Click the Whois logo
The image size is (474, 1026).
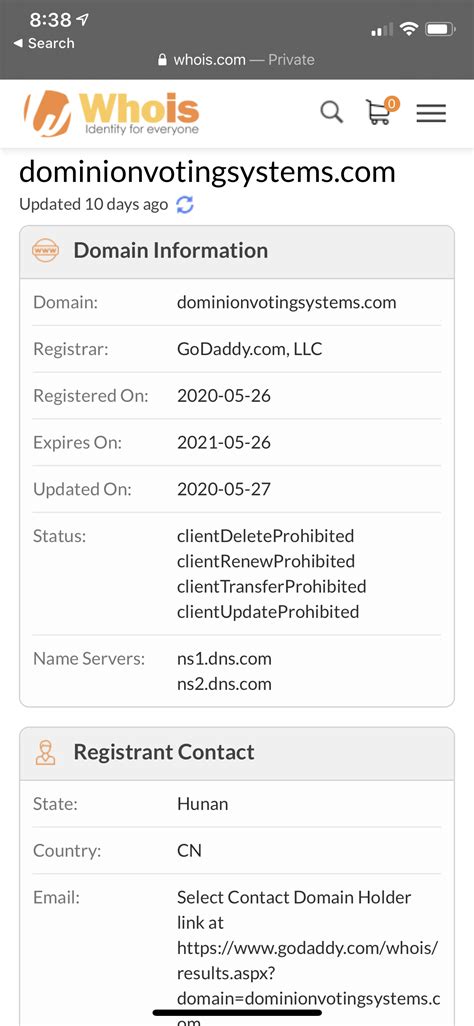[111, 113]
